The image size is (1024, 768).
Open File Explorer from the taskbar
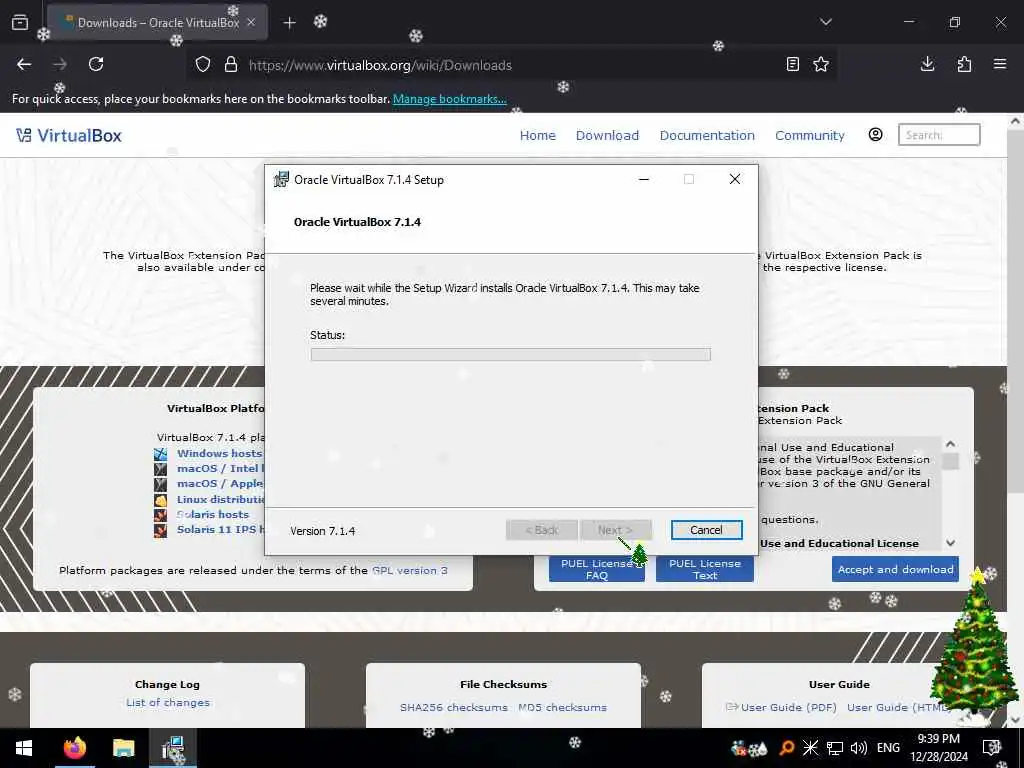tap(123, 748)
